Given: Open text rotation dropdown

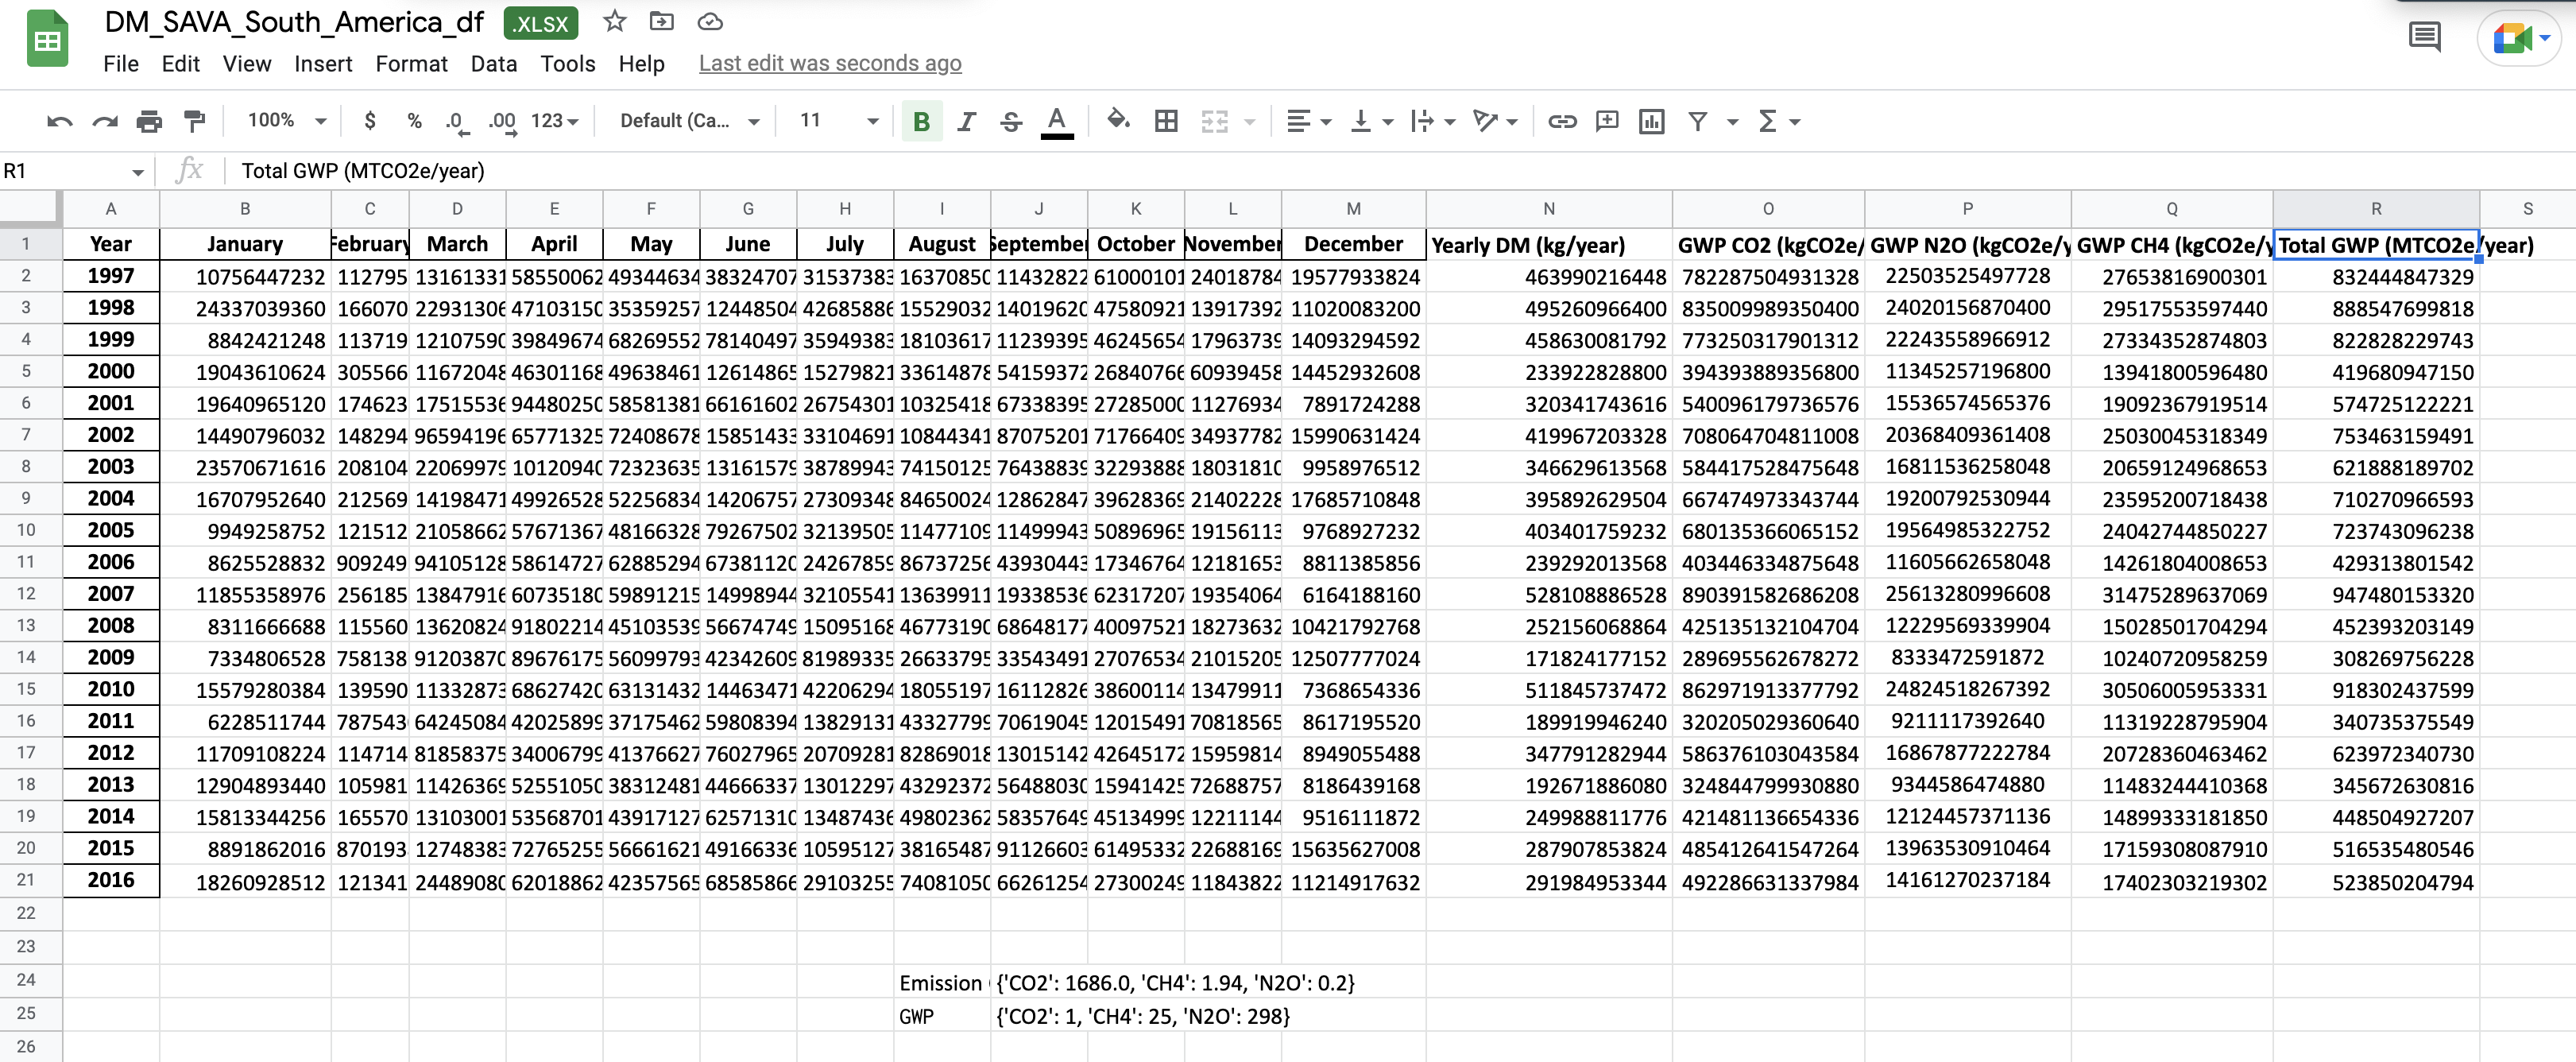Looking at the screenshot, I should (x=1495, y=122).
